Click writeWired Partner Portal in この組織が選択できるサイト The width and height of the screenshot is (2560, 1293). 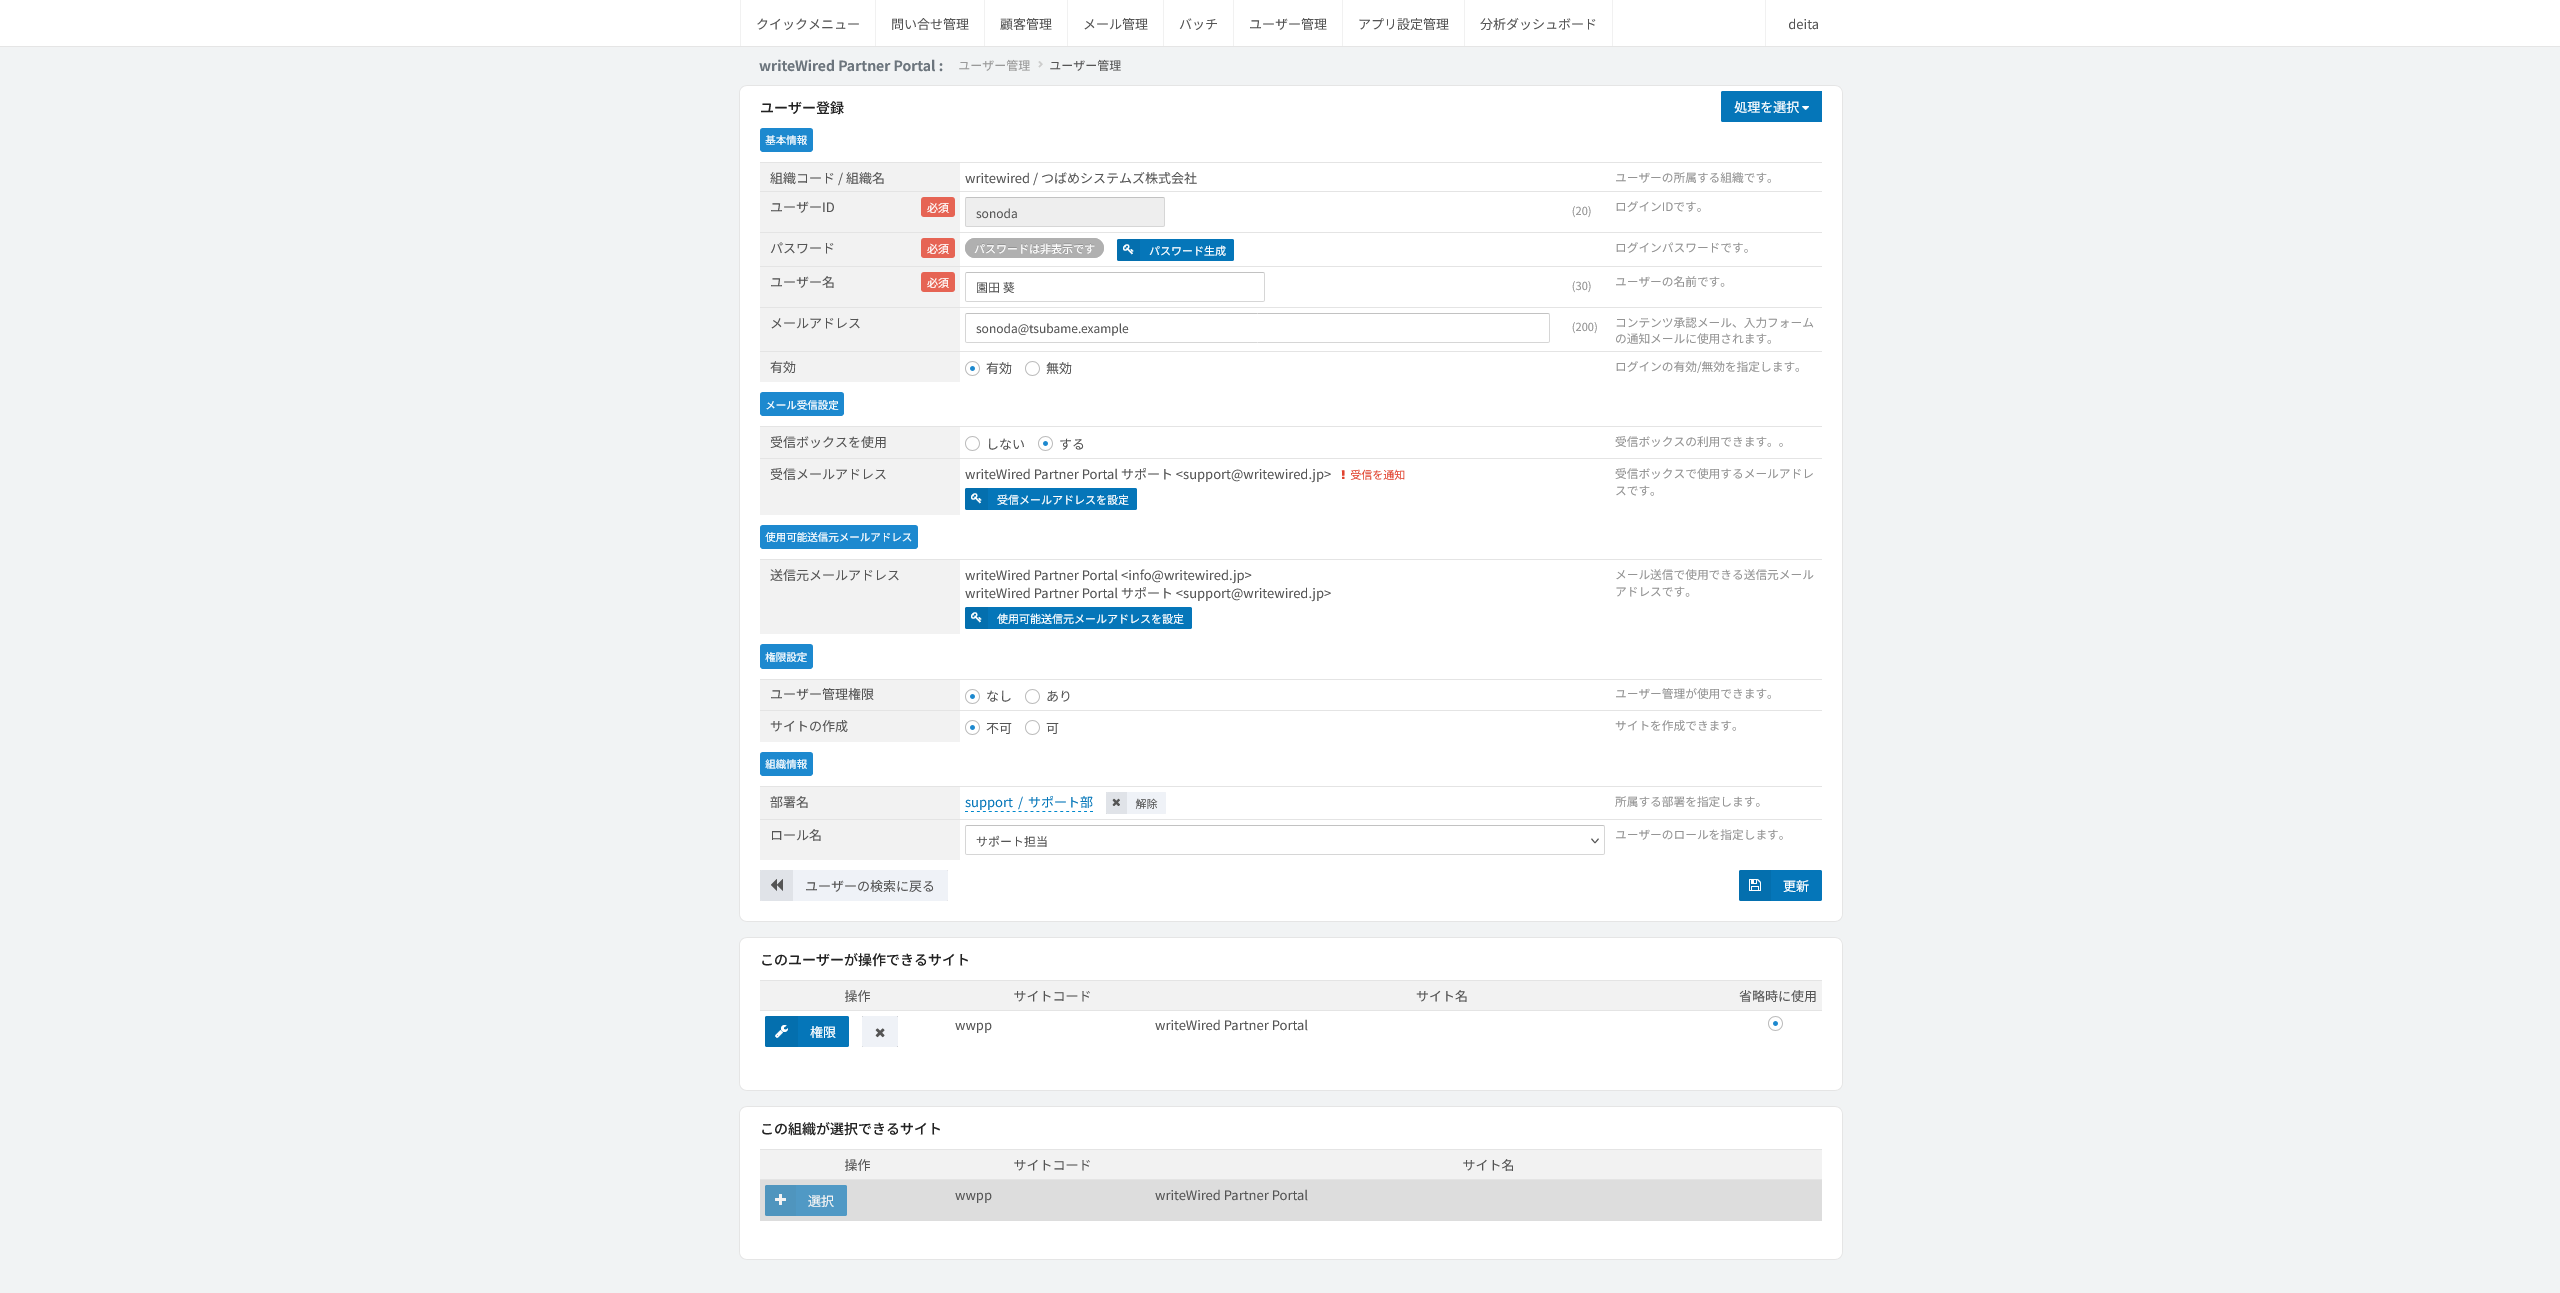point(1231,1195)
